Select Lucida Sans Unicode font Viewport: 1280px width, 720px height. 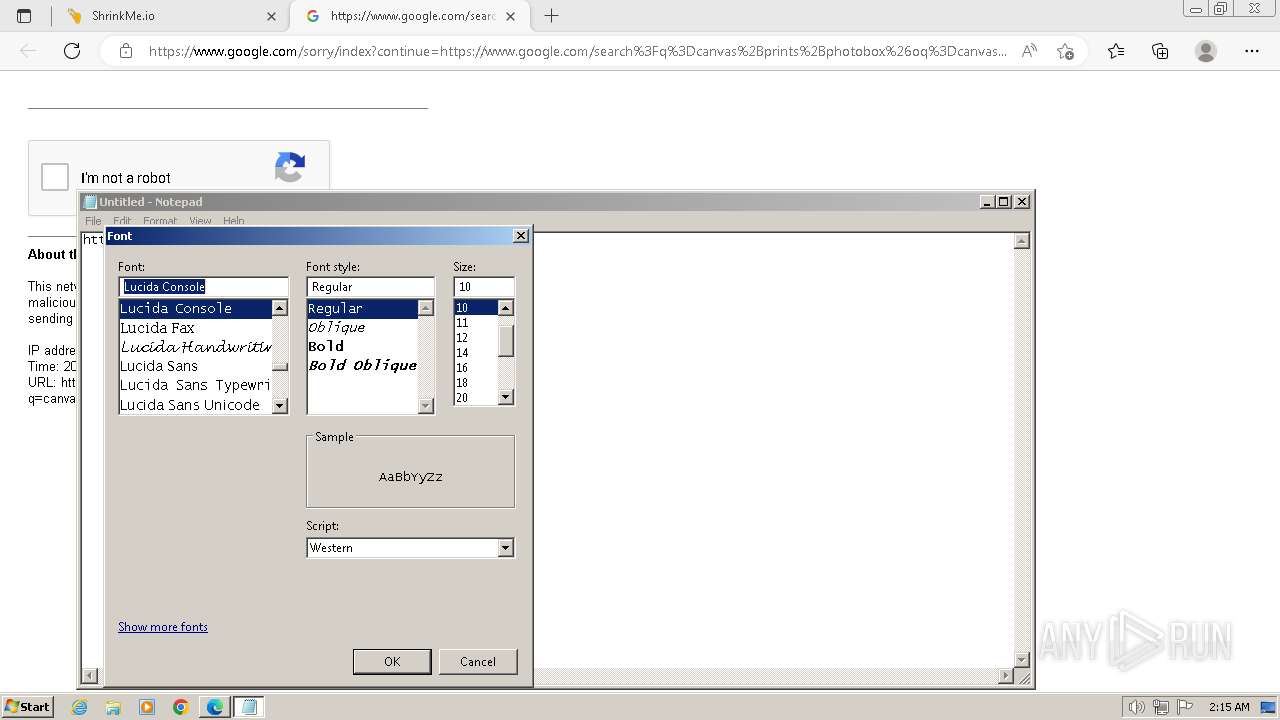tap(195, 405)
